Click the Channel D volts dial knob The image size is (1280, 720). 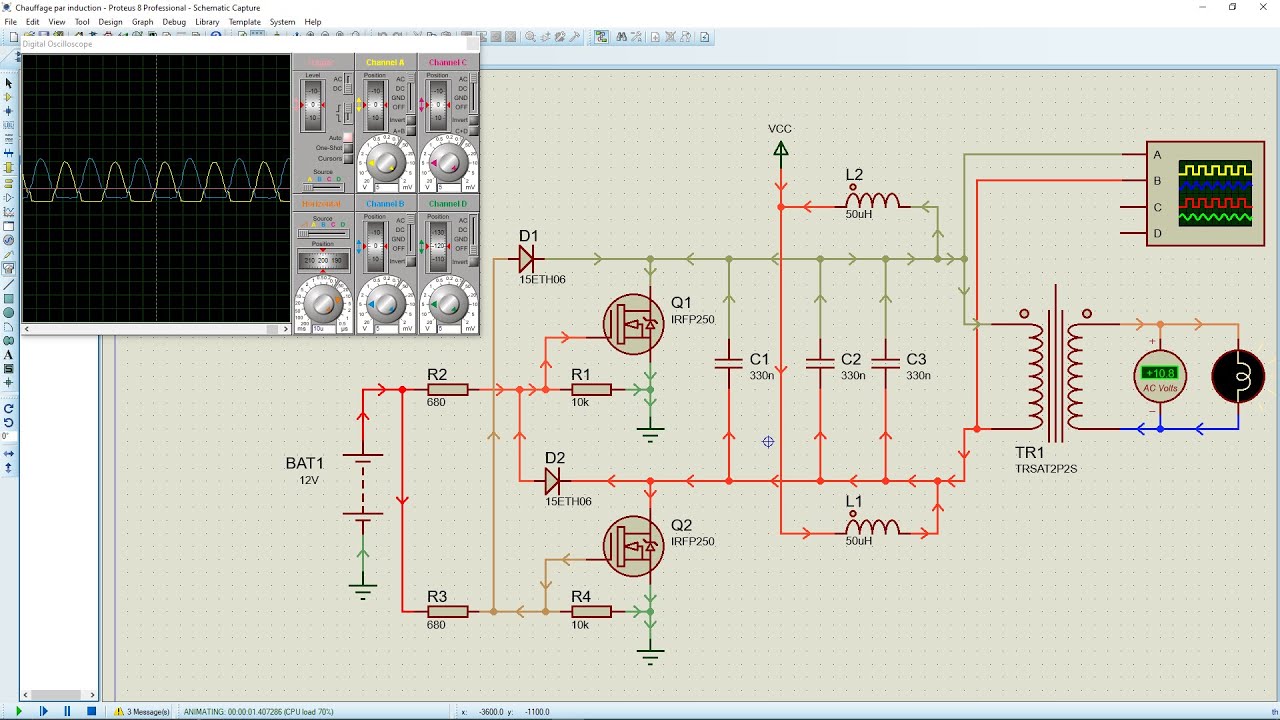click(x=448, y=304)
